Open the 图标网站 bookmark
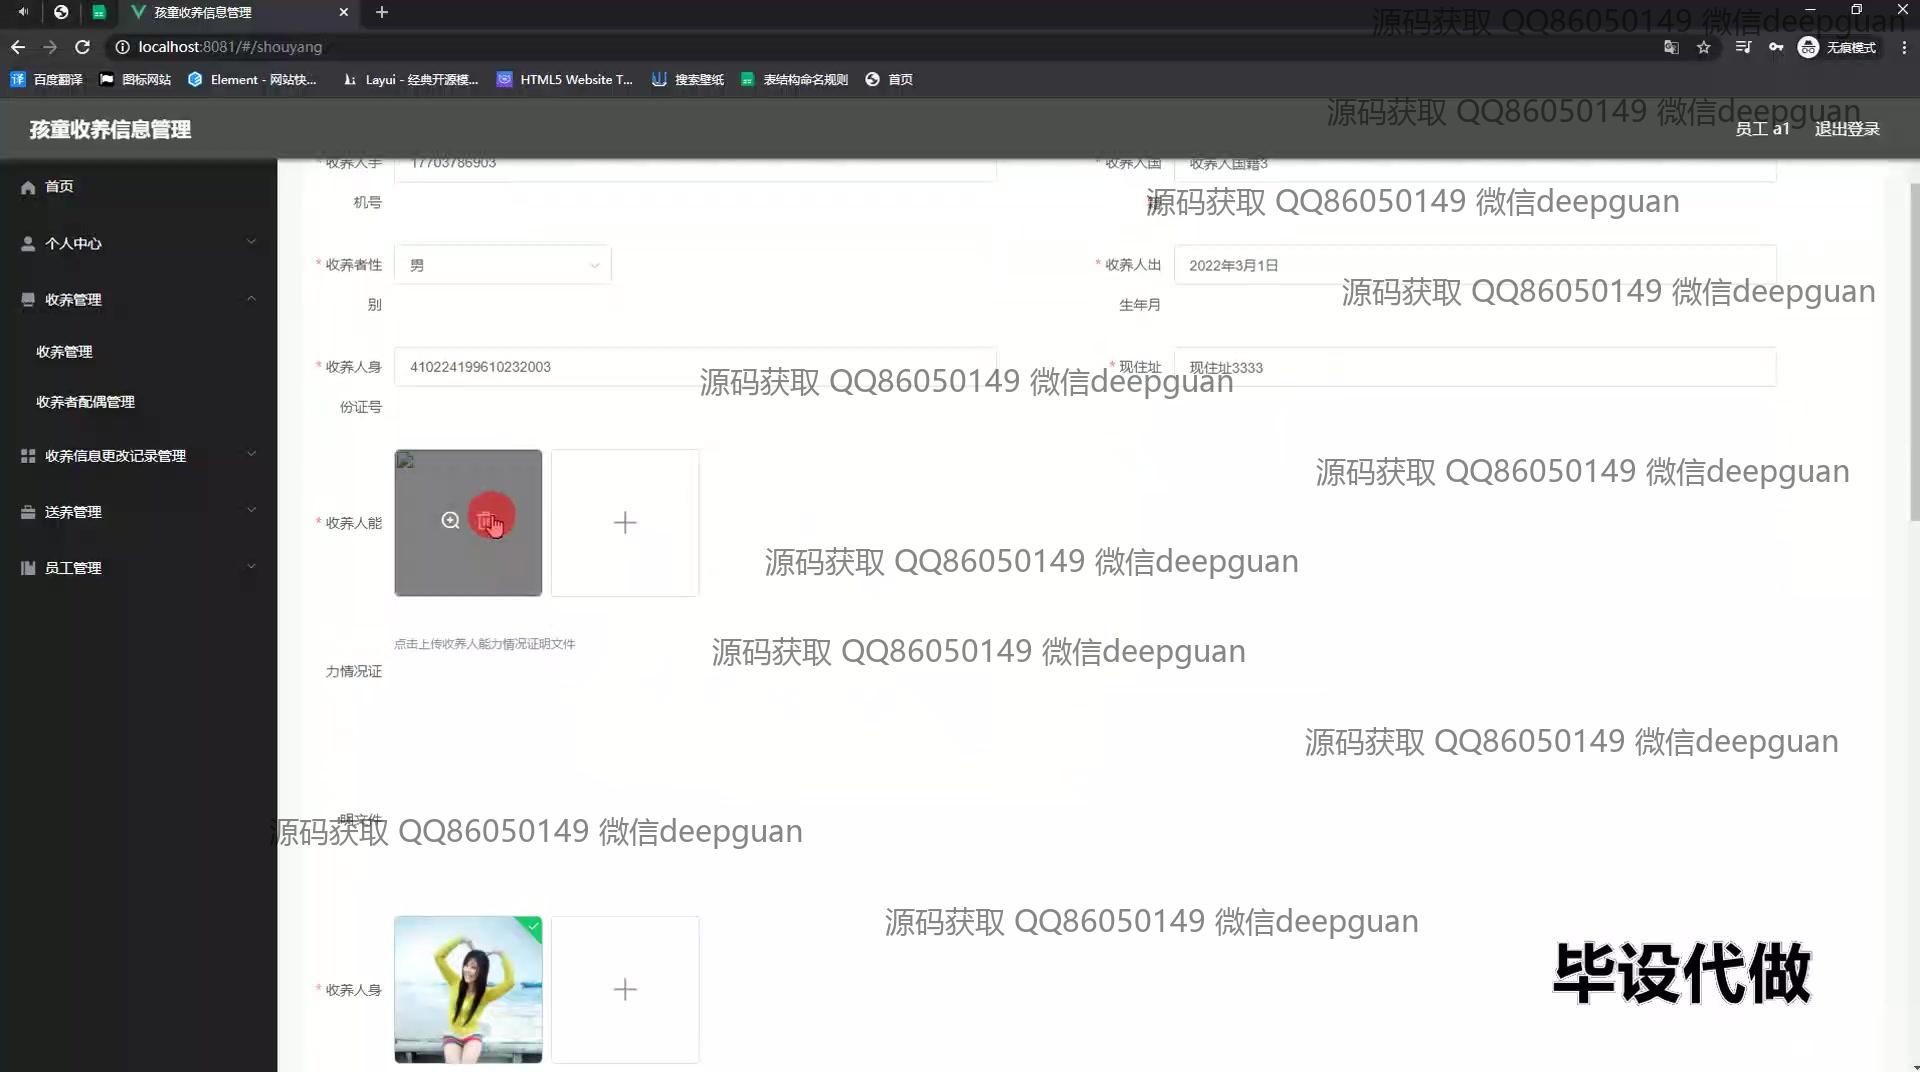This screenshot has width=1920, height=1072. click(136, 79)
